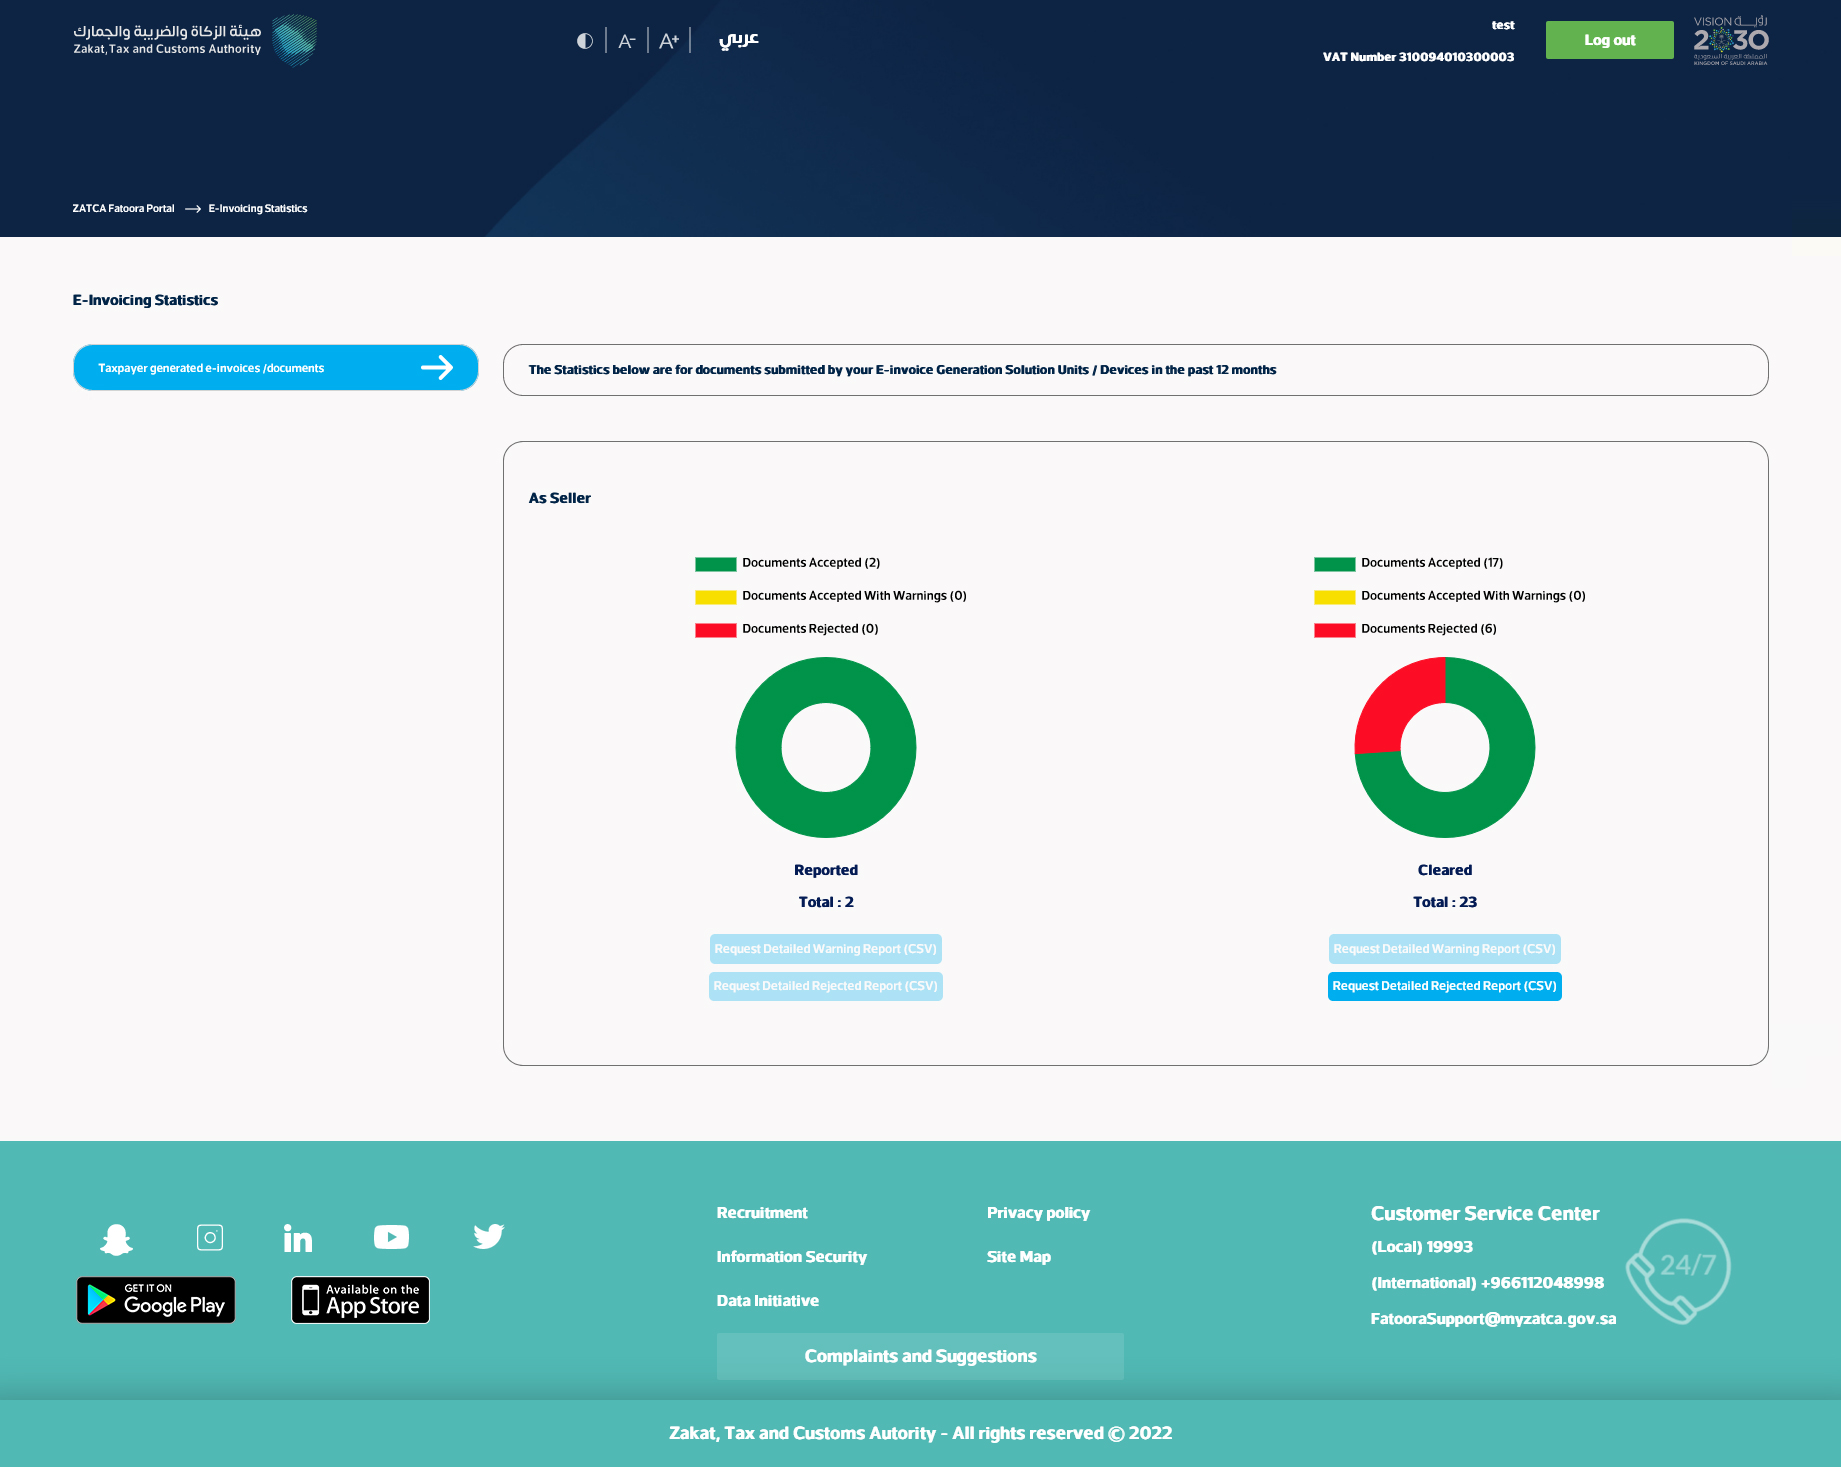The height and width of the screenshot is (1467, 1841).
Task: Open the Twitter icon in the footer
Action: coord(489,1237)
